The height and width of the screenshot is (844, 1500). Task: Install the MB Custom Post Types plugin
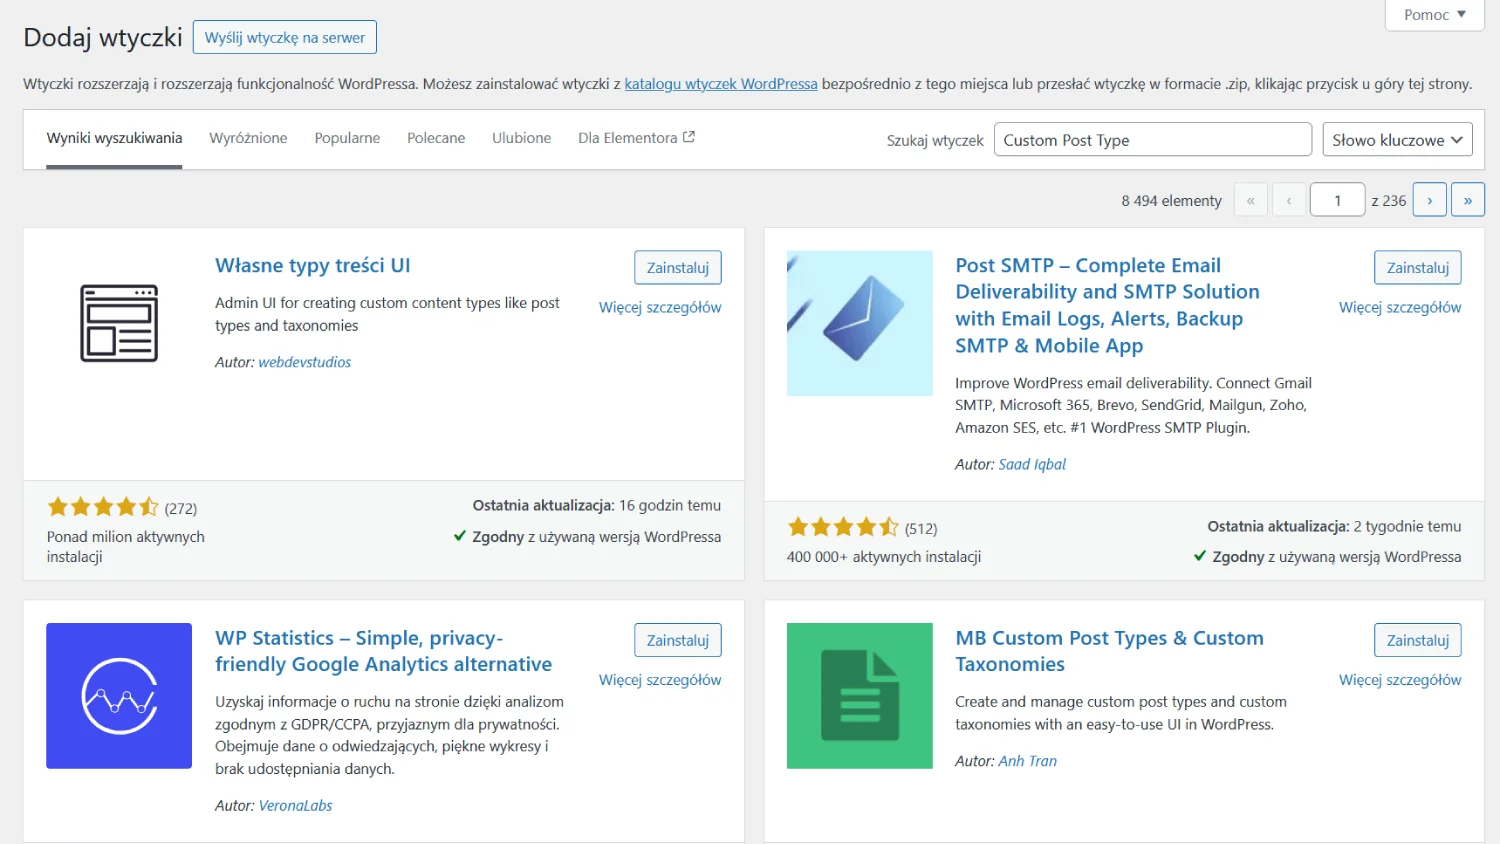tap(1417, 640)
